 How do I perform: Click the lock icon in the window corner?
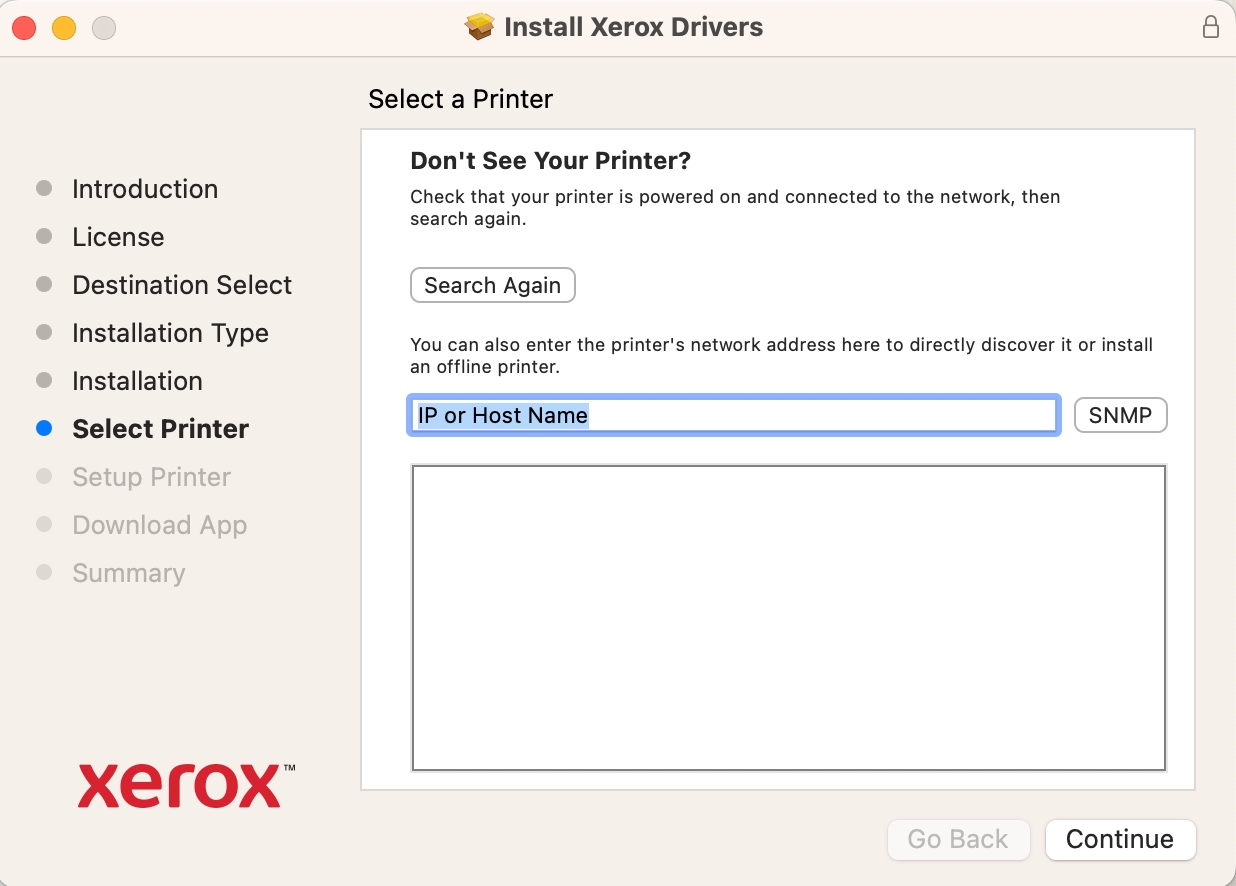1211,28
